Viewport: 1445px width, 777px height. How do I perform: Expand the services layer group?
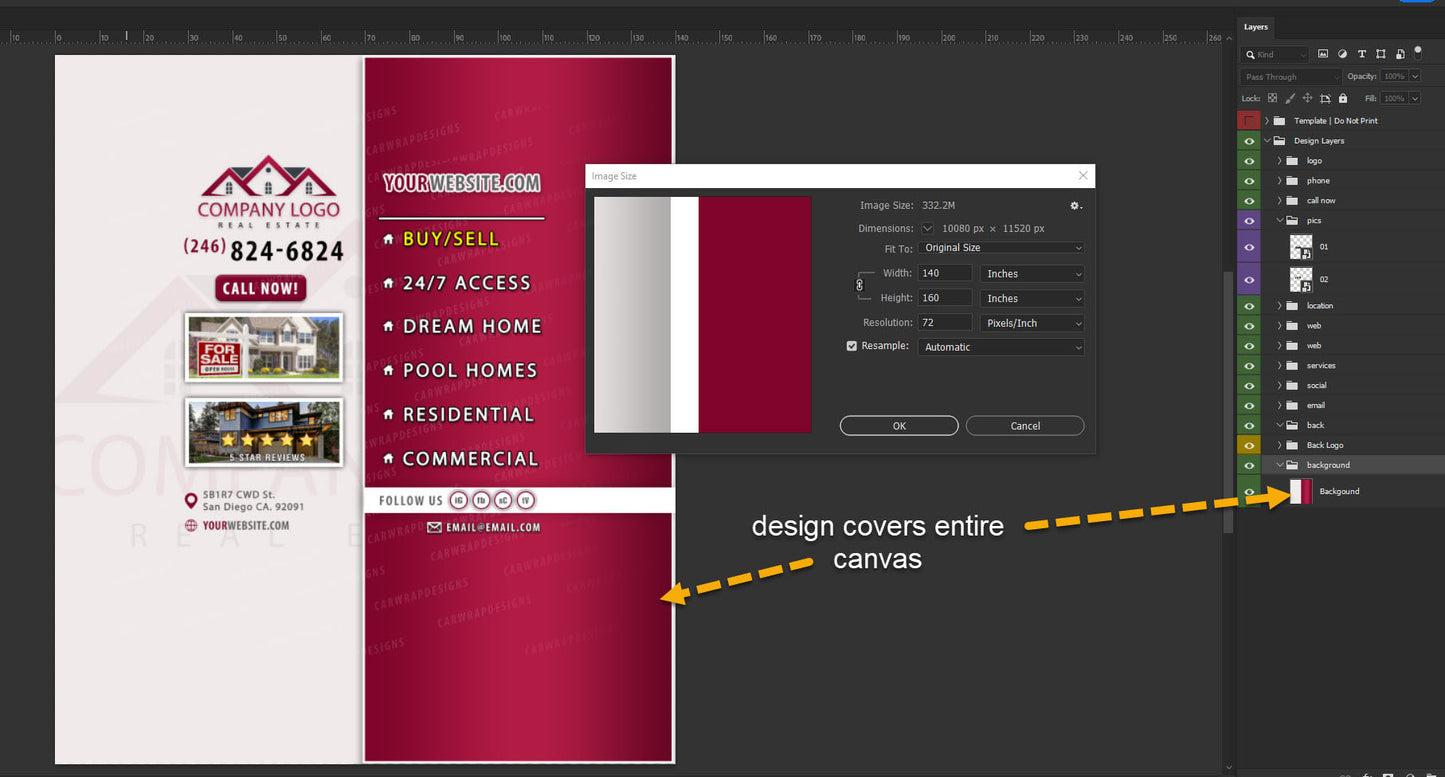(x=1279, y=365)
